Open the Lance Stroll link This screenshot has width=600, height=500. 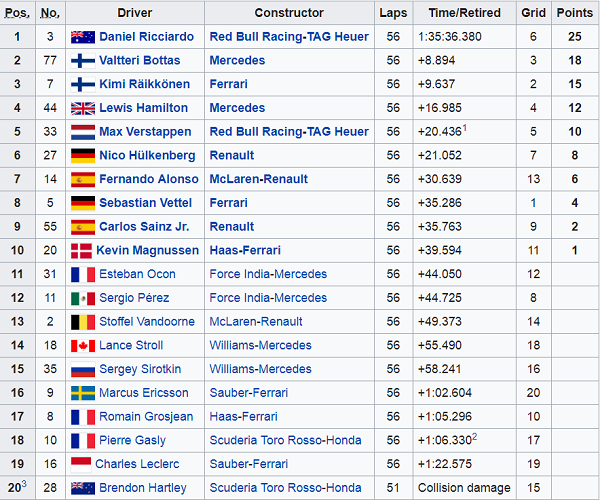[131, 345]
